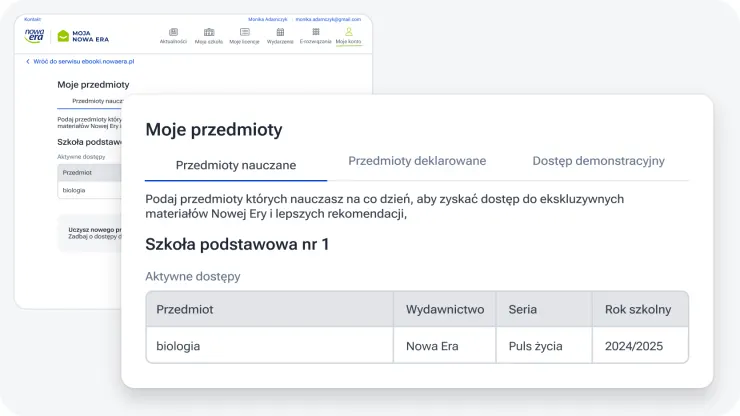This screenshot has height=416, width=740.
Task: Click the Moje konto user icon
Action: (349, 32)
